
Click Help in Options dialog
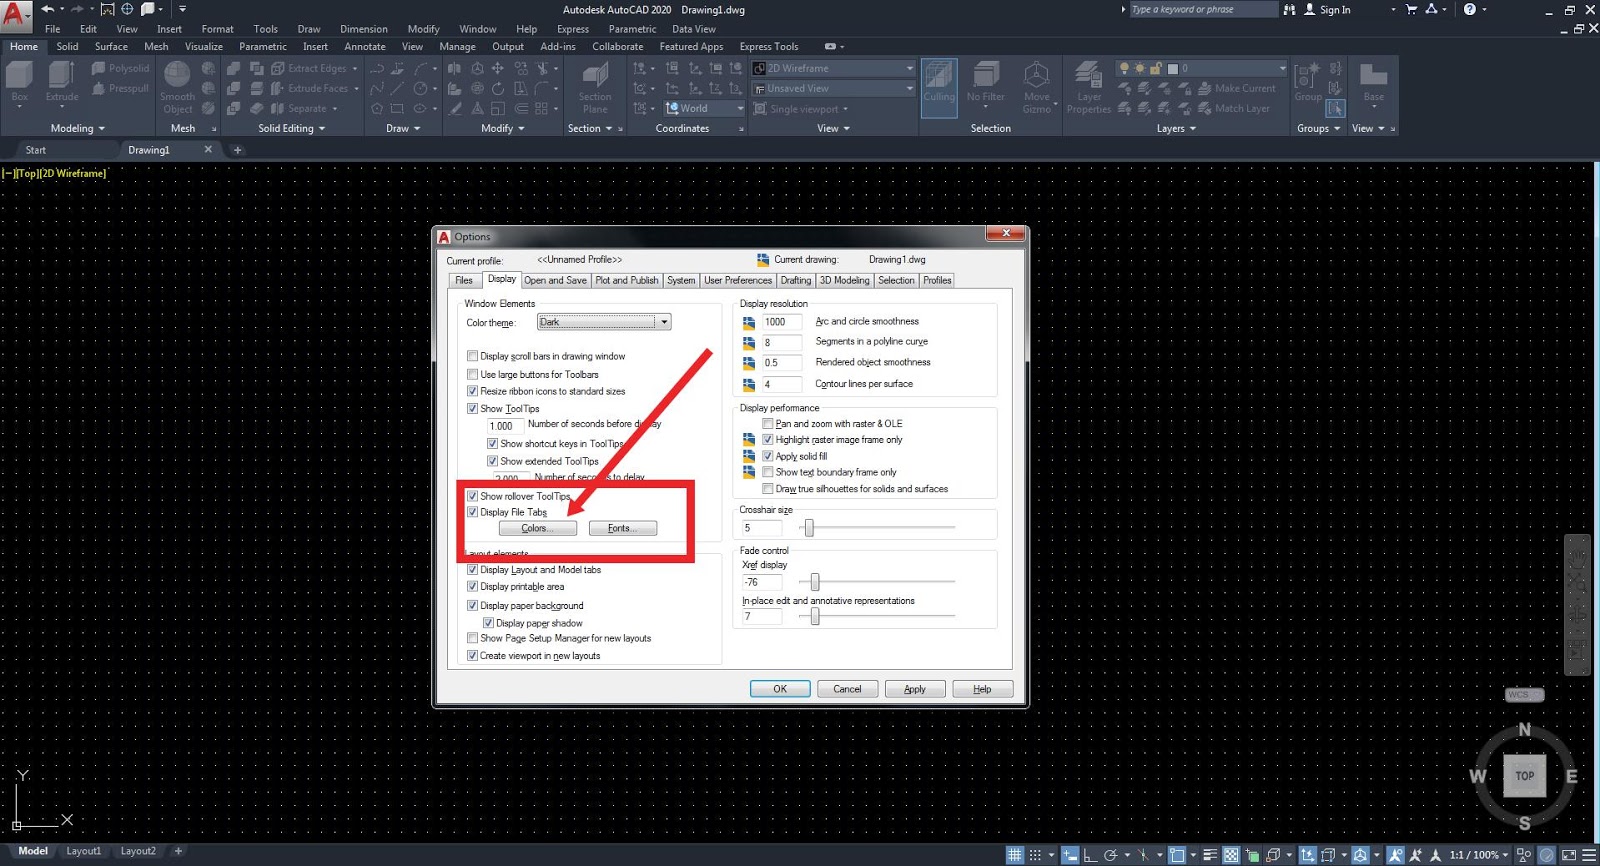coord(982,689)
